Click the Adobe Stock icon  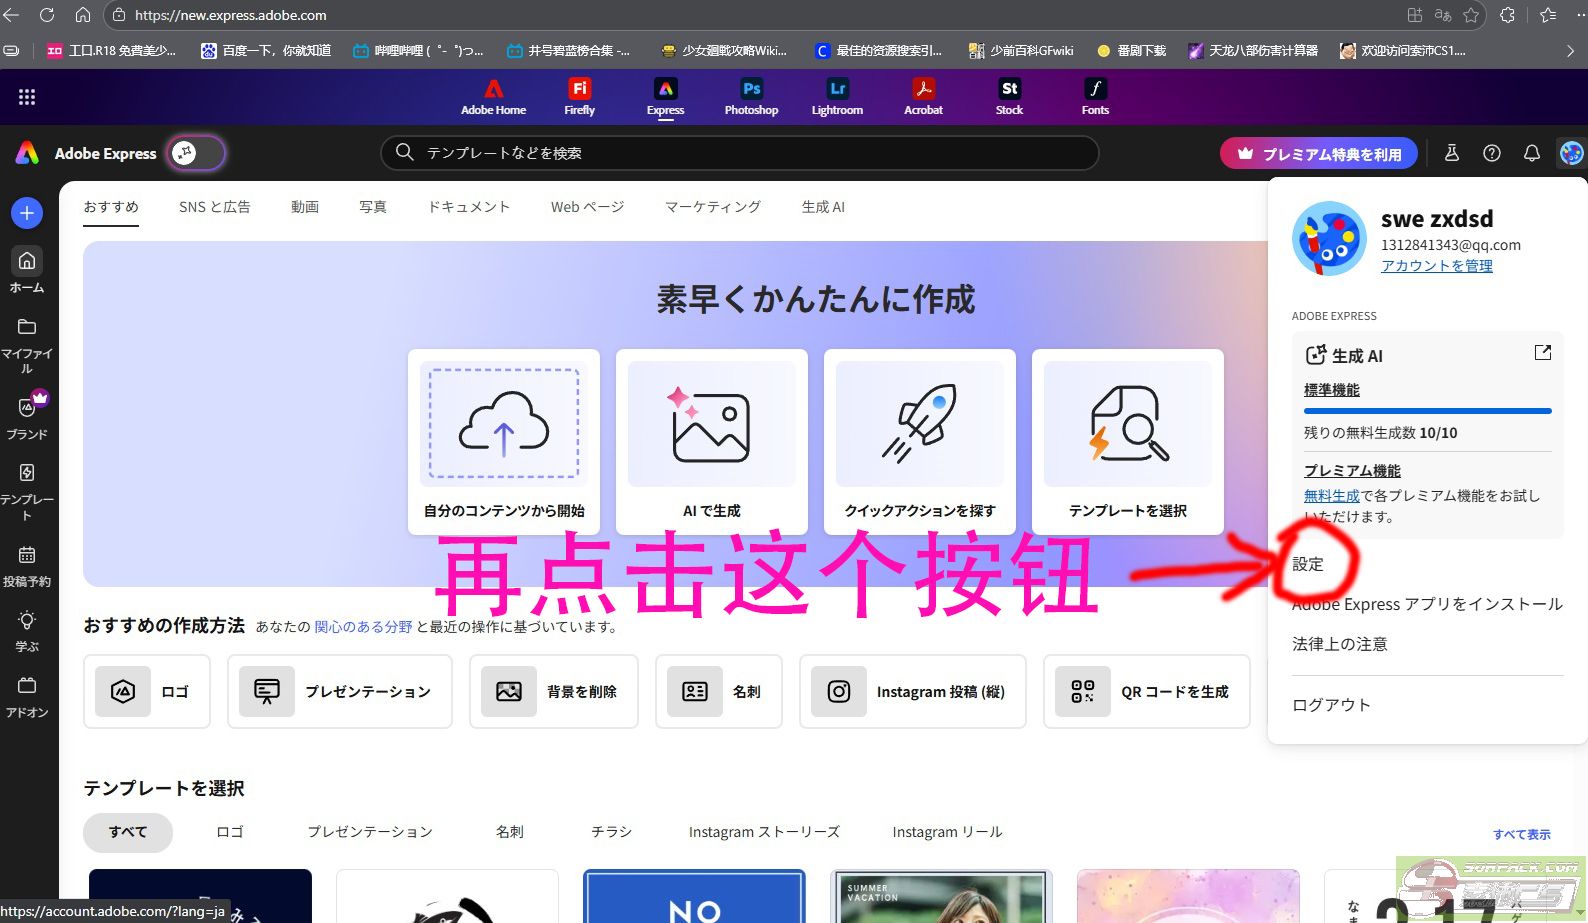point(1009,97)
